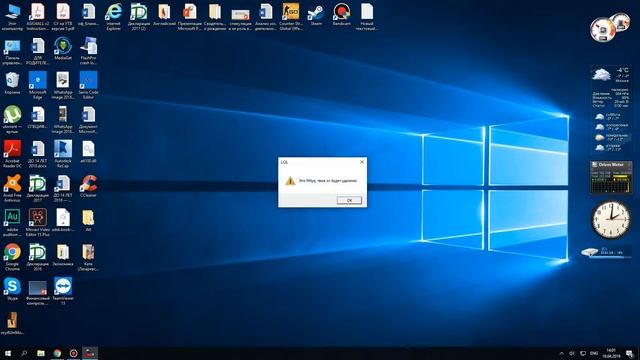The height and width of the screenshot is (360, 640).
Task: Select the Microsoft Edge desktop shortcut
Action: [38, 86]
